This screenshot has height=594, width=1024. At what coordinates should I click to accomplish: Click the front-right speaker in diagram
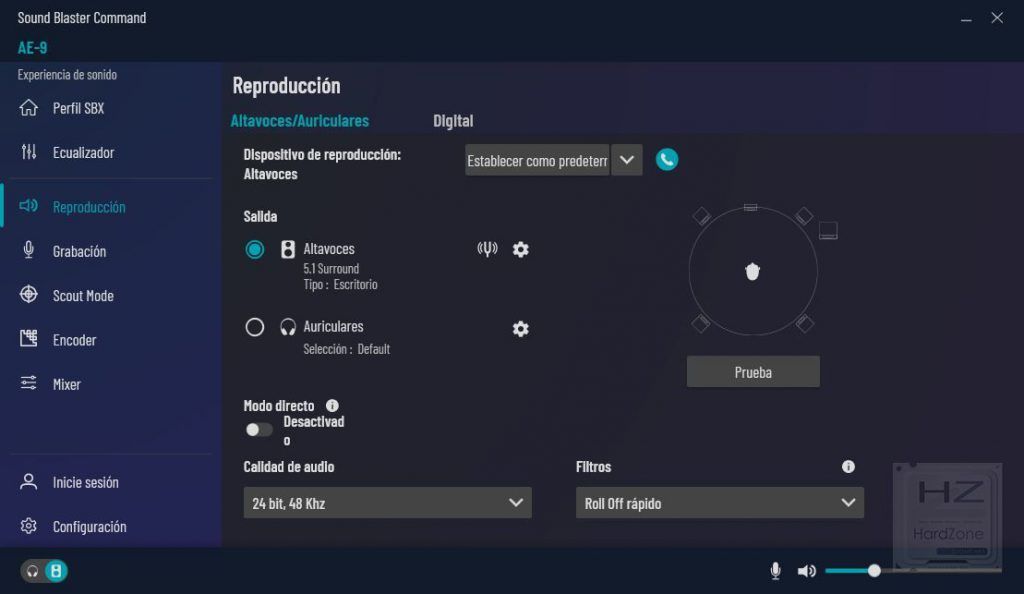point(804,216)
